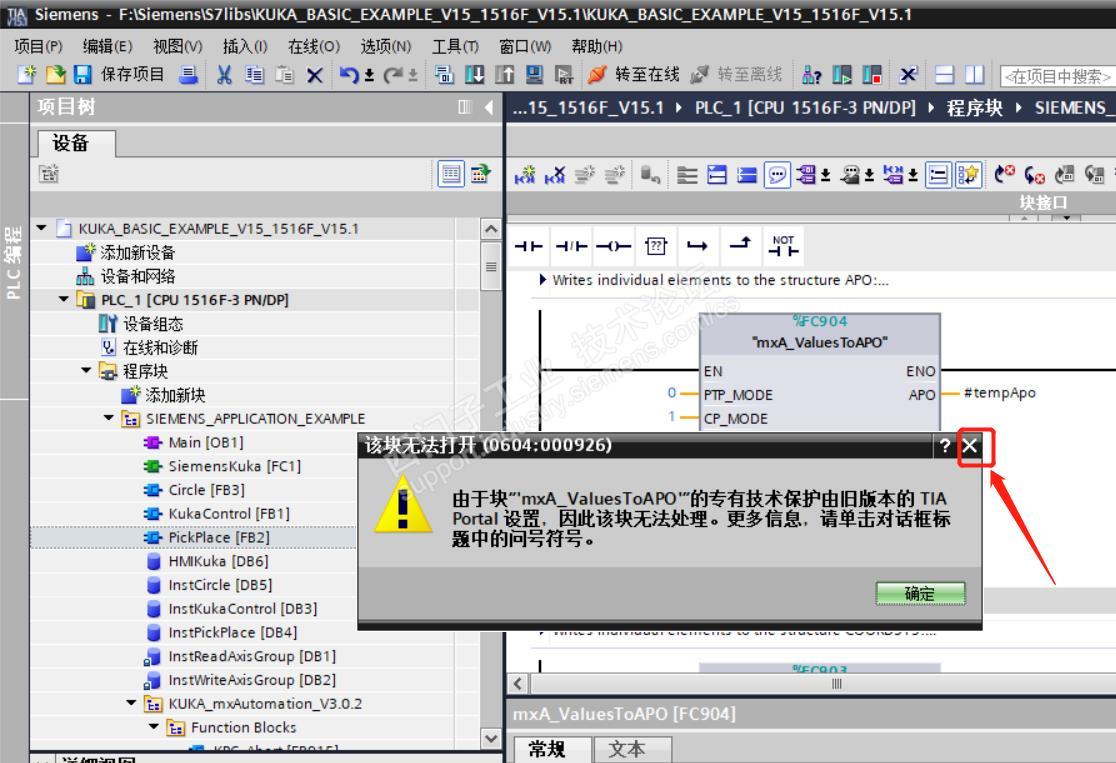This screenshot has width=1116, height=763.
Task: Collapse KUKA_BASIC_EXAMPLE project root node
Action: pyautogui.click(x=42, y=228)
